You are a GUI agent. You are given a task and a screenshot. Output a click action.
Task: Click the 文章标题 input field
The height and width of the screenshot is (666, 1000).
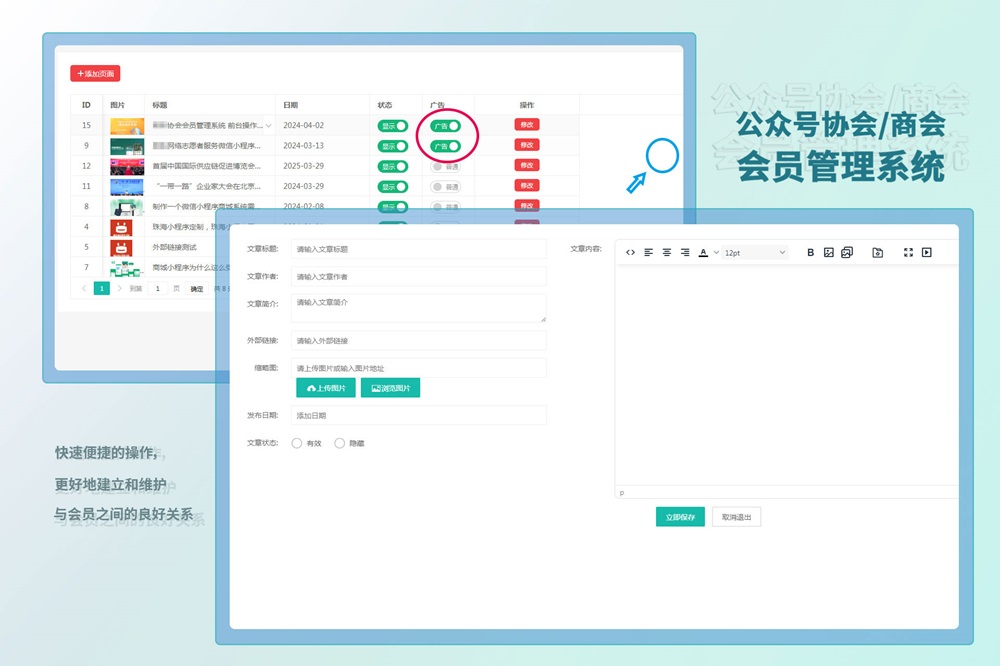(418, 248)
